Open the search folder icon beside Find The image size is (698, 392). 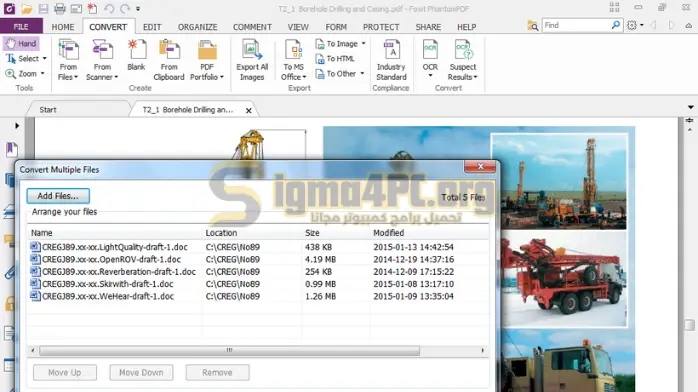[532, 26]
